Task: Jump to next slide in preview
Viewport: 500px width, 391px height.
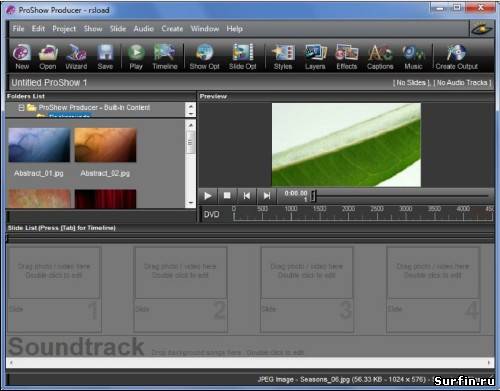Action: [267, 196]
